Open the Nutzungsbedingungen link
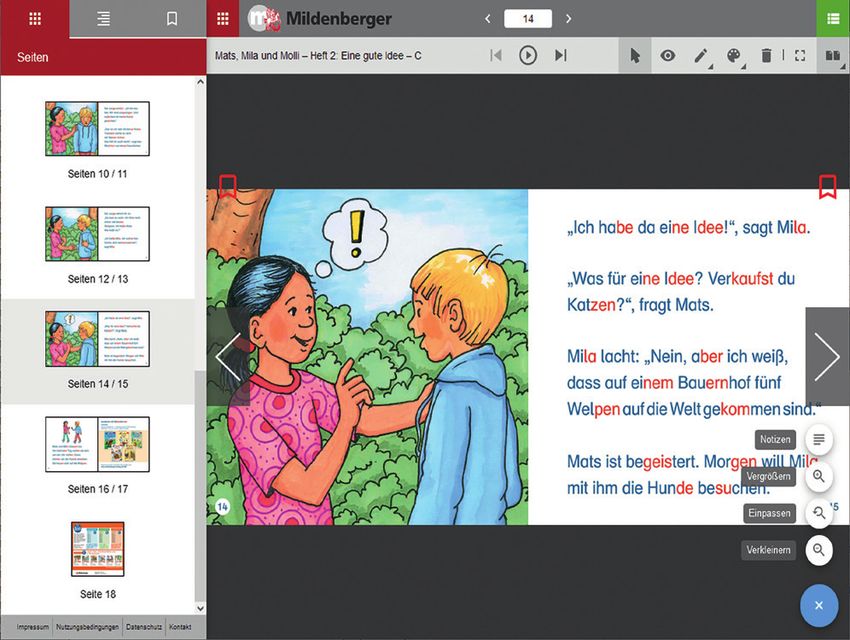Screen dimensions: 850x640 pyautogui.click(x=87, y=627)
